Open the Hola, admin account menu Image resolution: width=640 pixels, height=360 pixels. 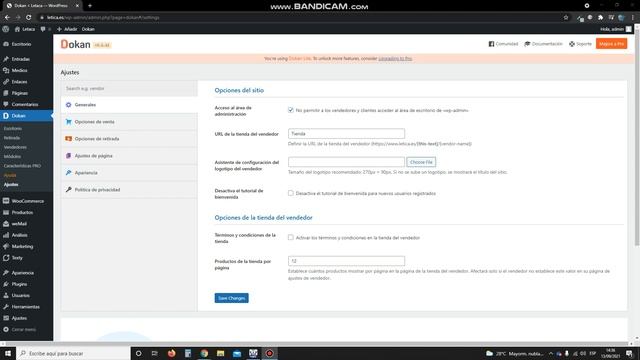click(616, 29)
